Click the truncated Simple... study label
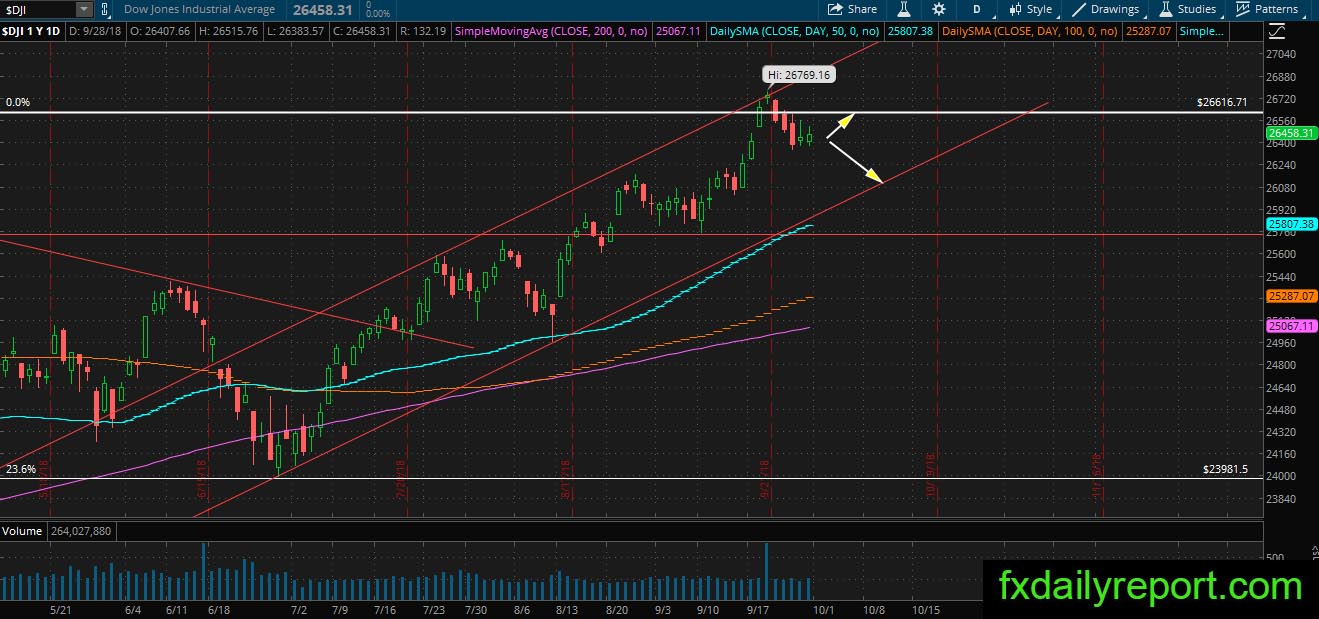The height and width of the screenshot is (619, 1319). point(1202,32)
